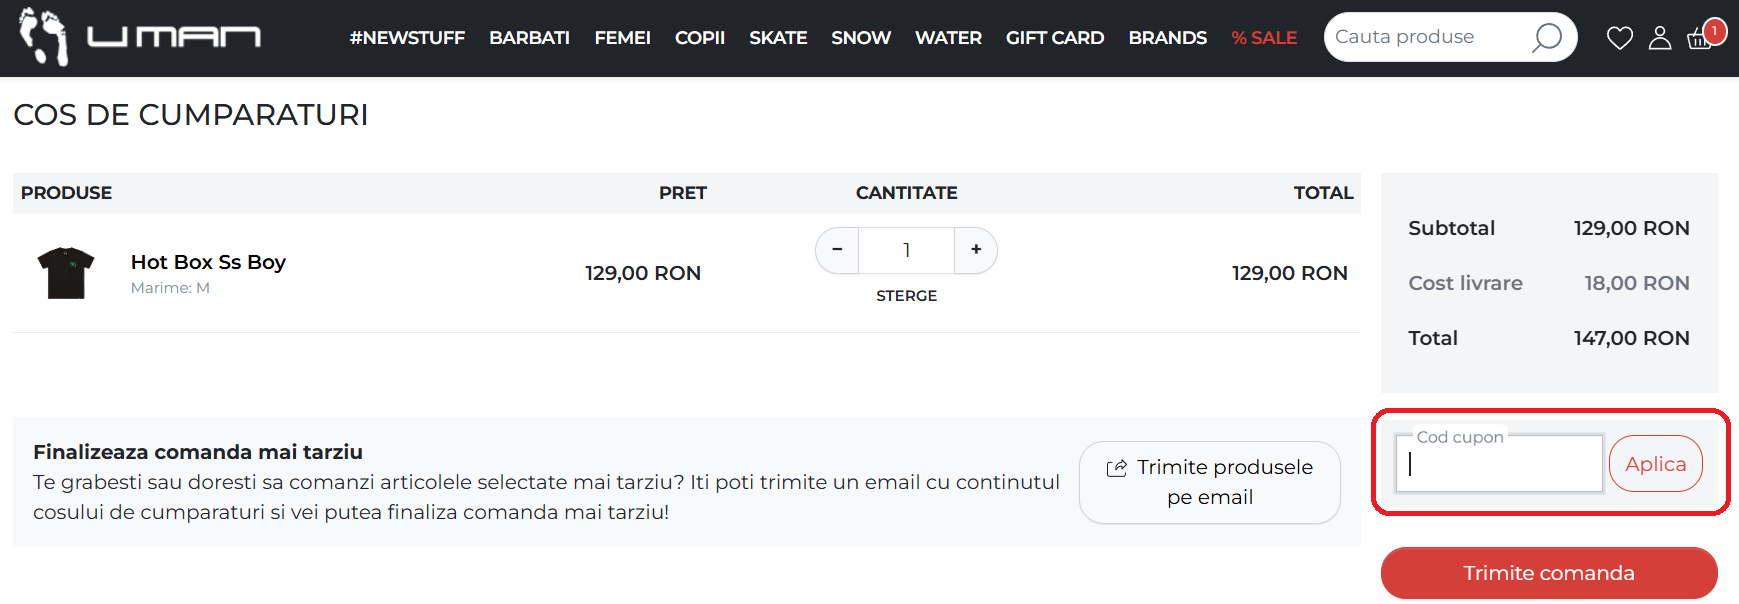Screen dimensions: 1739x604
Task: Decrease quantity with the minus button
Action: click(x=838, y=250)
